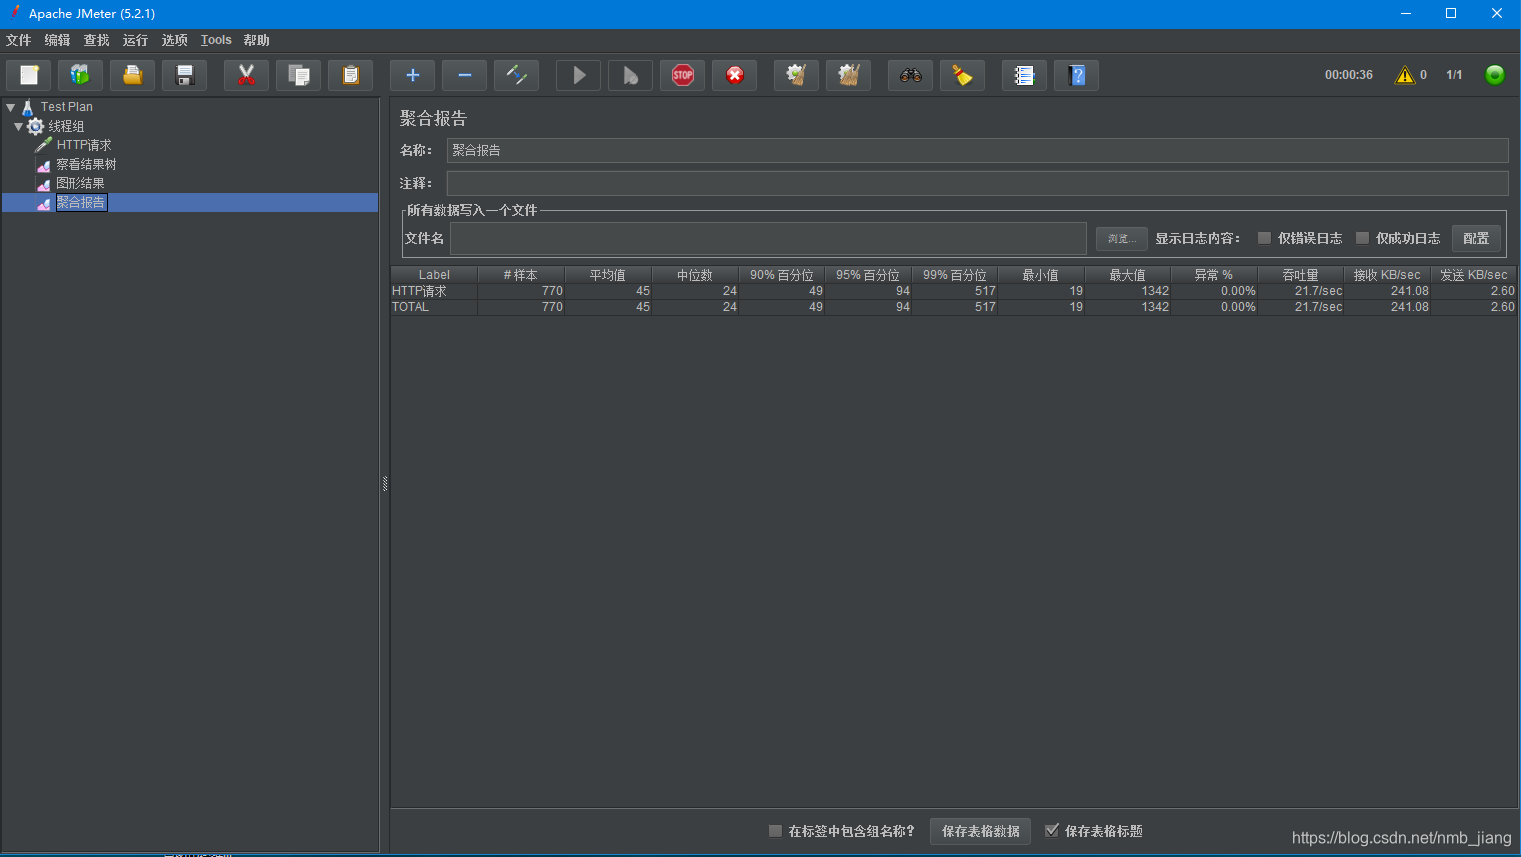Click the Toggle enable/disable icon

click(x=516, y=75)
